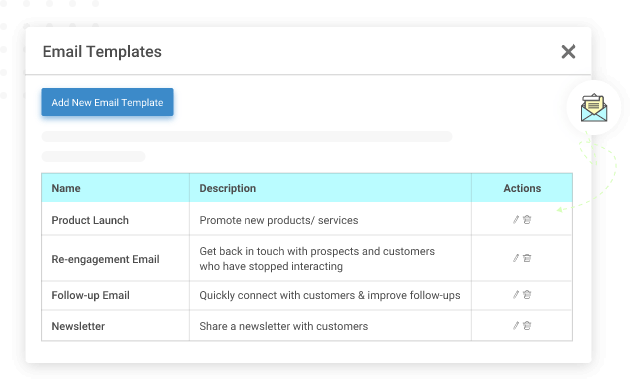Delete the Product Launch template
Viewport: 644px width, 389px height.
coord(527,220)
